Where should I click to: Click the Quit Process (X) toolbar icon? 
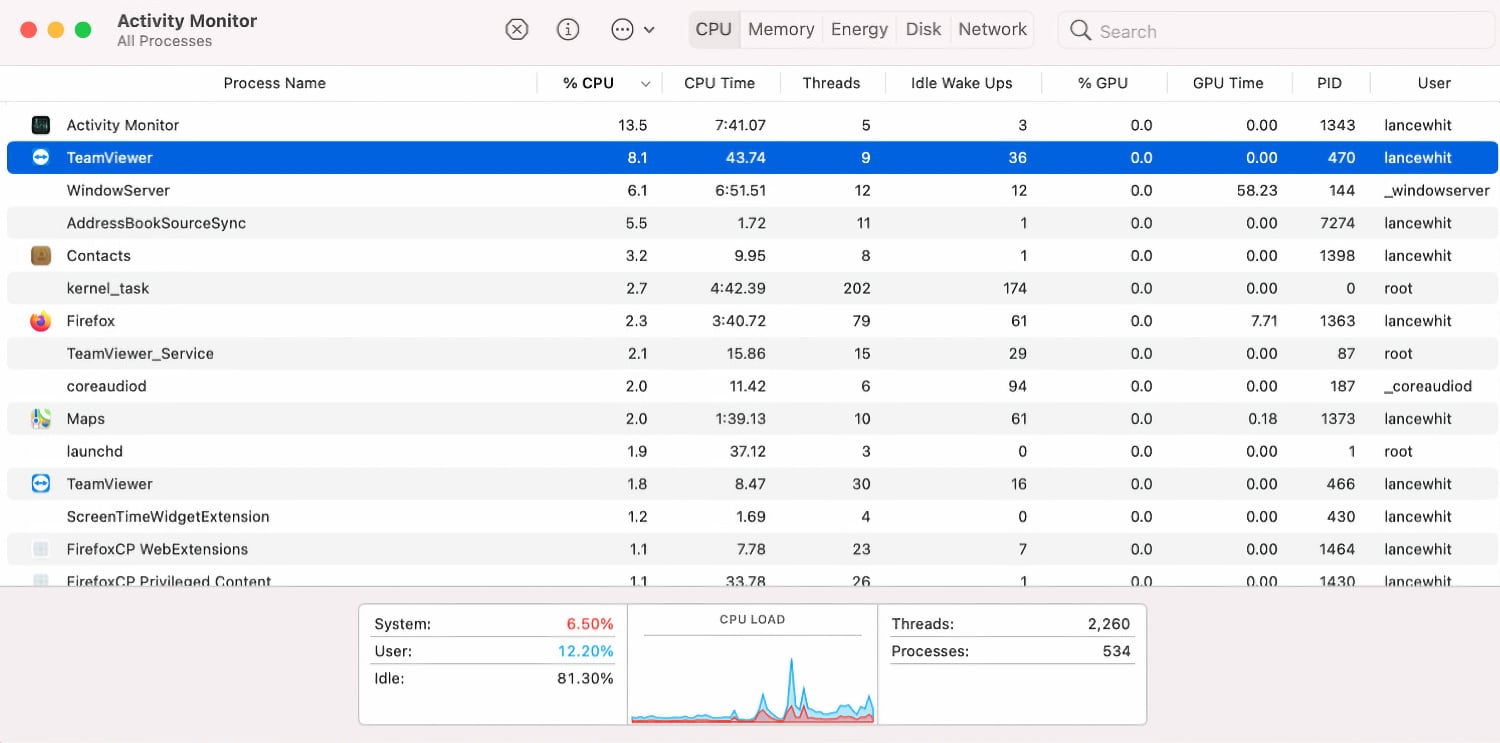tap(517, 29)
